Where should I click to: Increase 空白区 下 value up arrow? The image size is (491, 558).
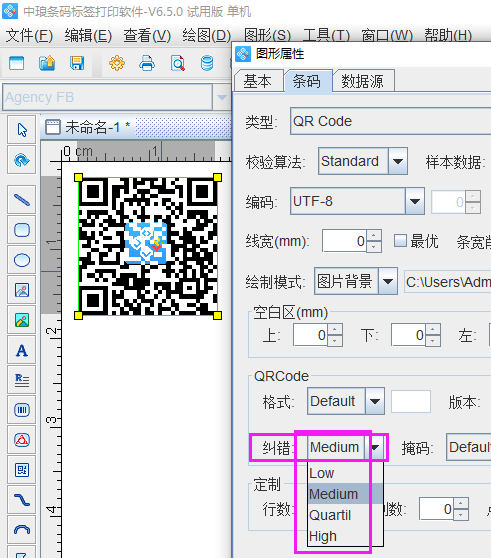coord(433,330)
